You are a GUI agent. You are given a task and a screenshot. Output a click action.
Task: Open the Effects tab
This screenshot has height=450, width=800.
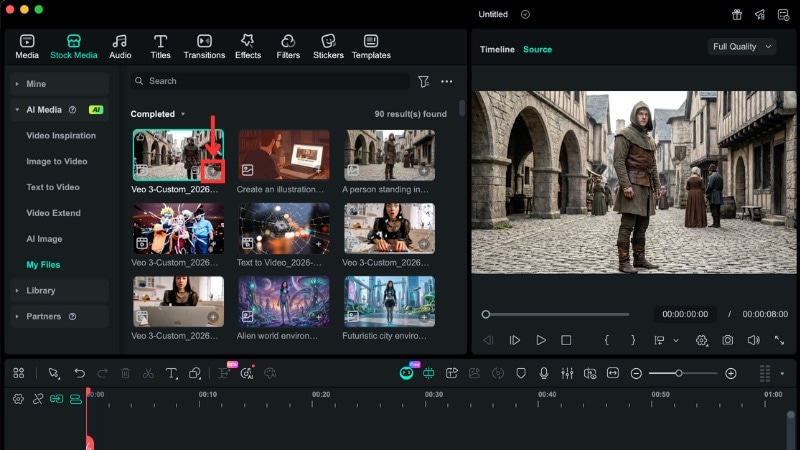click(248, 46)
